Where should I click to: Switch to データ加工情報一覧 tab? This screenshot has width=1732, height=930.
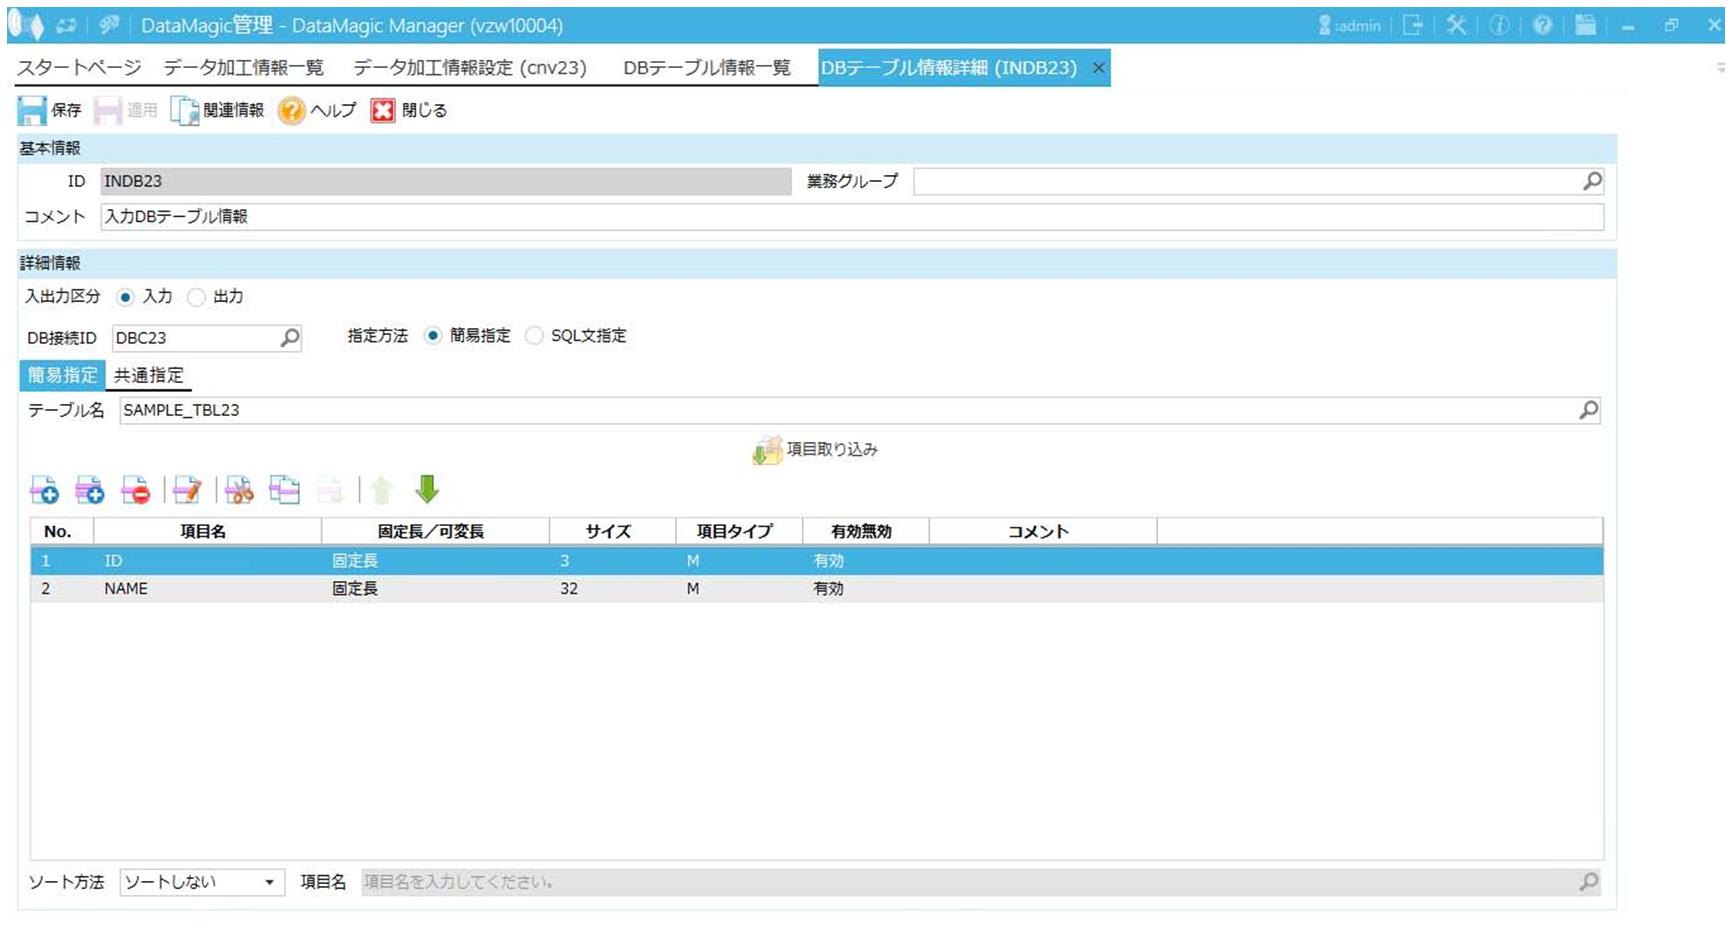(244, 68)
